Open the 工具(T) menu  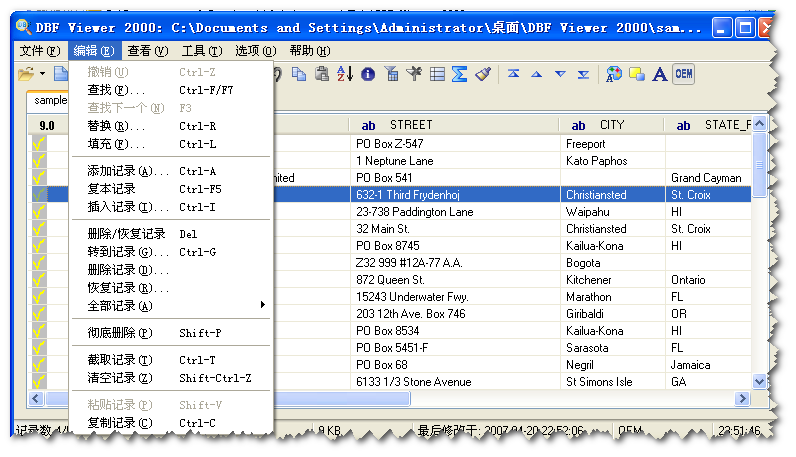202,51
